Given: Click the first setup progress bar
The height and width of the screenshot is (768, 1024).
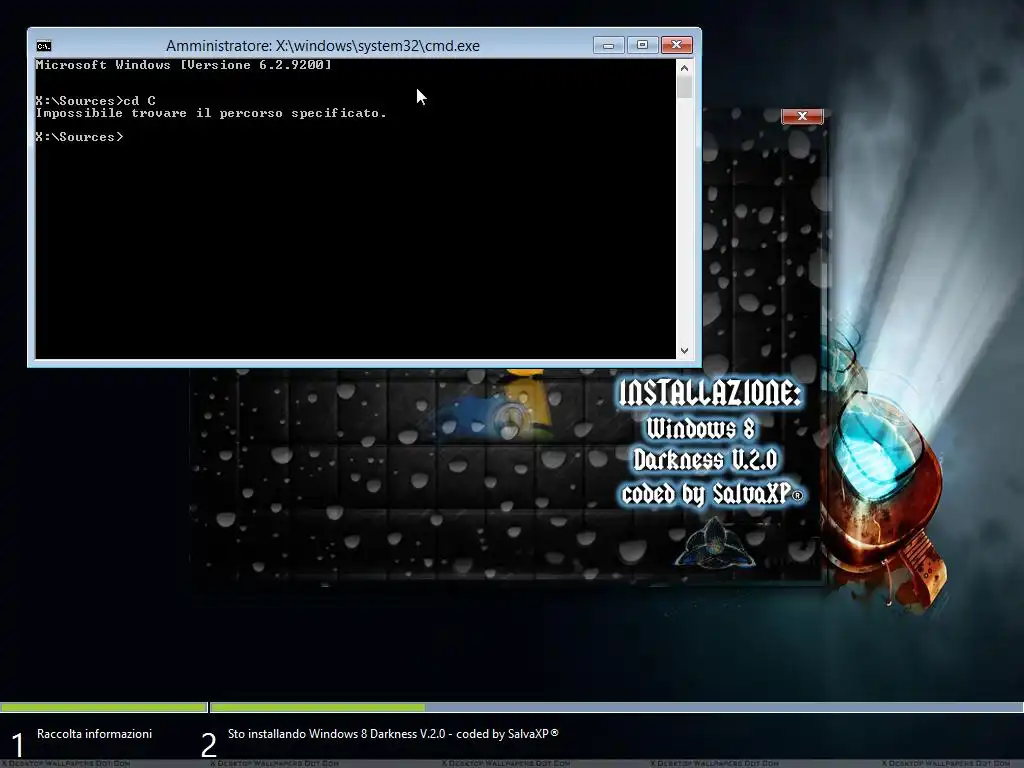Looking at the screenshot, I should coord(104,707).
